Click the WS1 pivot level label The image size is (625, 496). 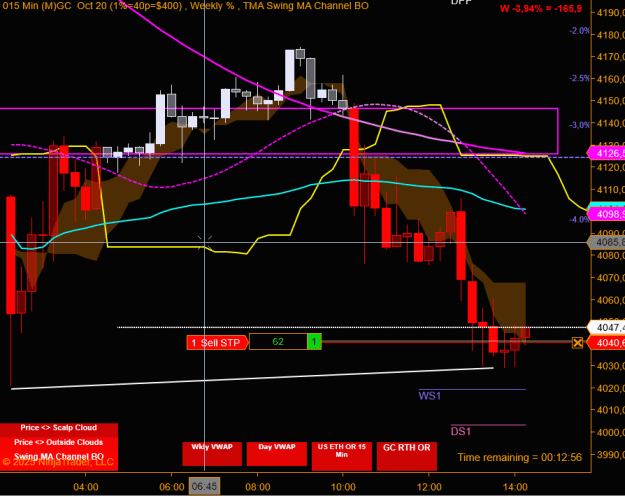(x=430, y=396)
